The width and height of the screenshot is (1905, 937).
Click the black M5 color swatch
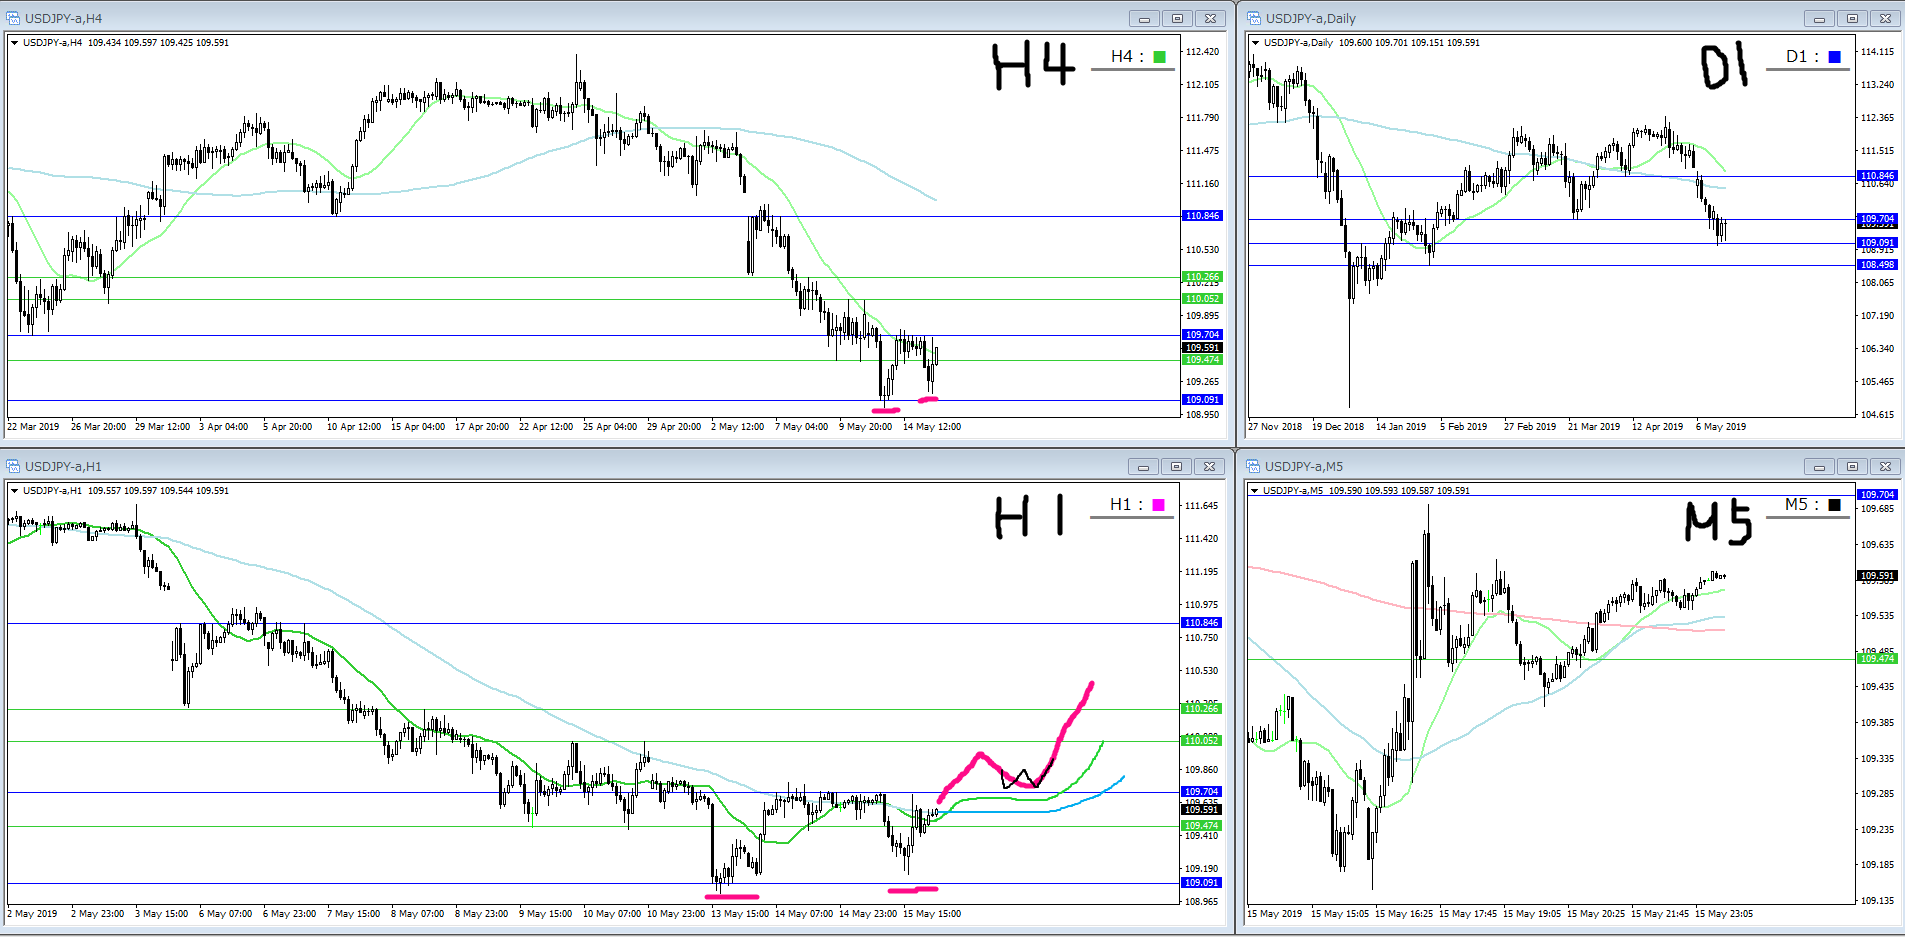point(1834,505)
